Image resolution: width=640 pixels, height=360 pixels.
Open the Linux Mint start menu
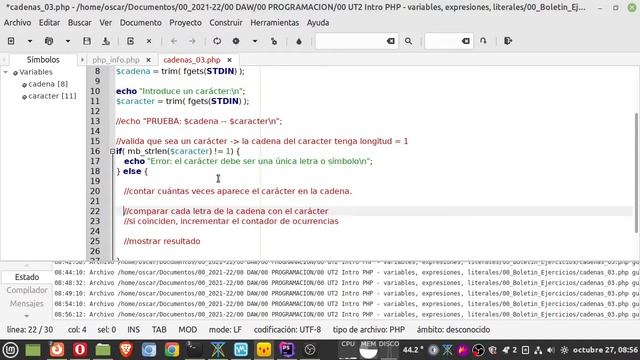(10, 350)
